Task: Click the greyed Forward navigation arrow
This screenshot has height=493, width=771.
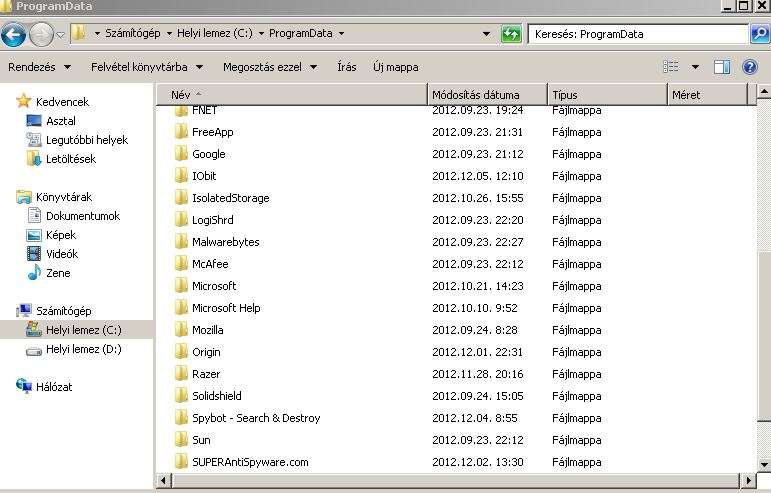Action: (41, 34)
